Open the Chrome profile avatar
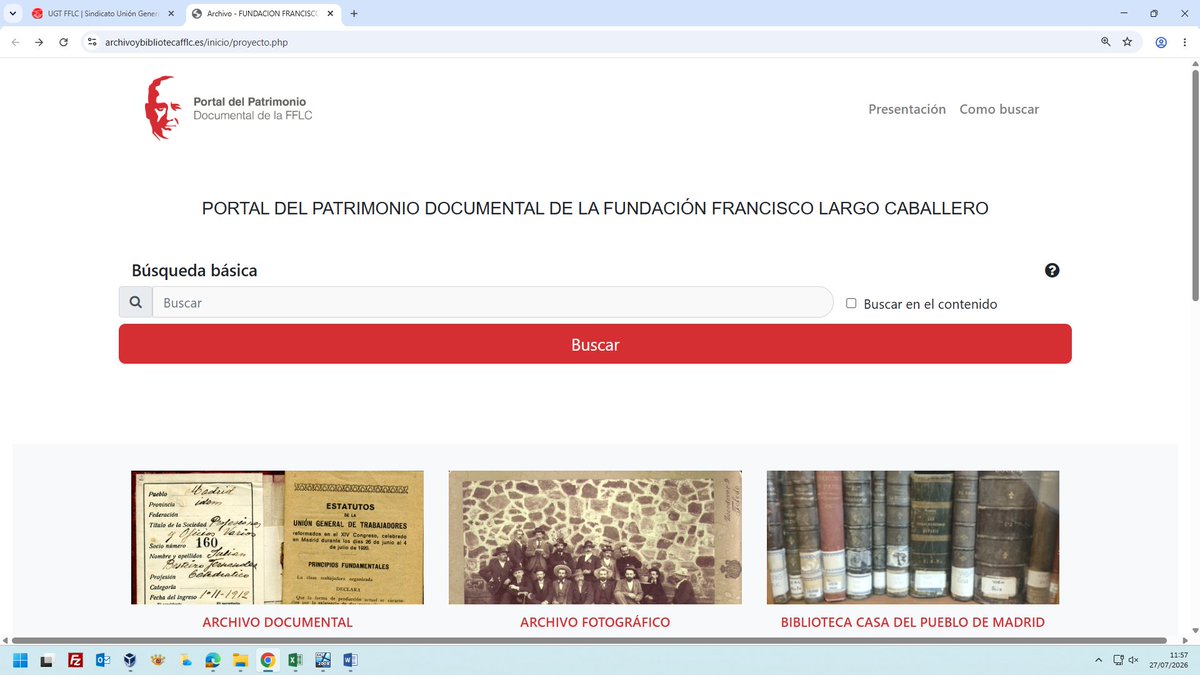 click(x=1161, y=42)
